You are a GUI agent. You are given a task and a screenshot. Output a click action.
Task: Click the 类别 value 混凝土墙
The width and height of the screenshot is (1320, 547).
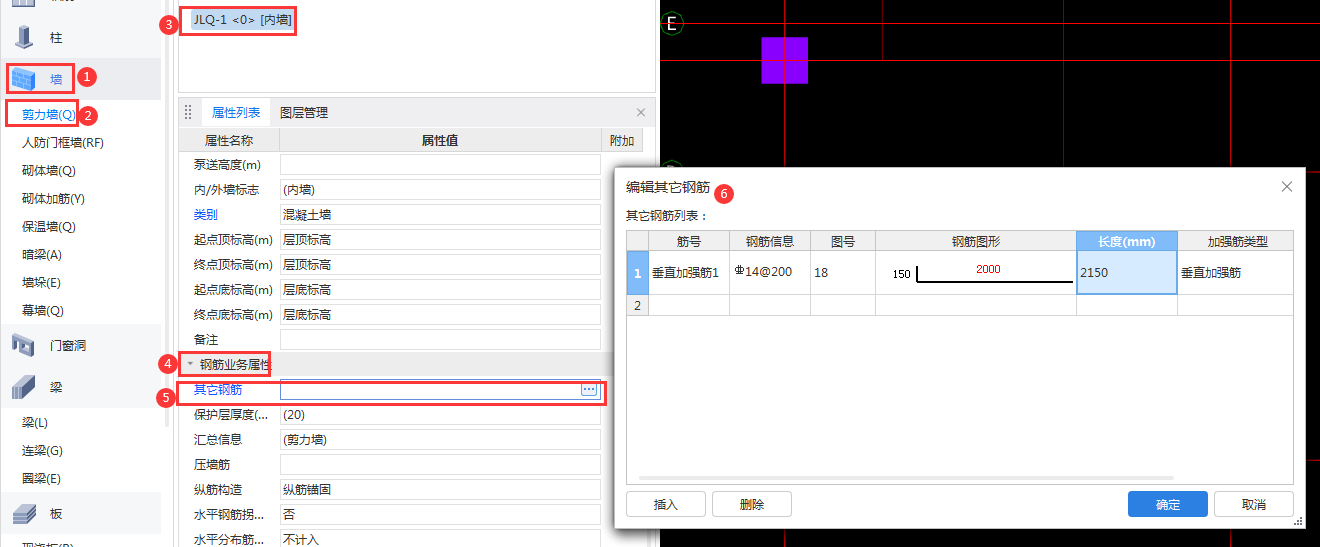440,214
